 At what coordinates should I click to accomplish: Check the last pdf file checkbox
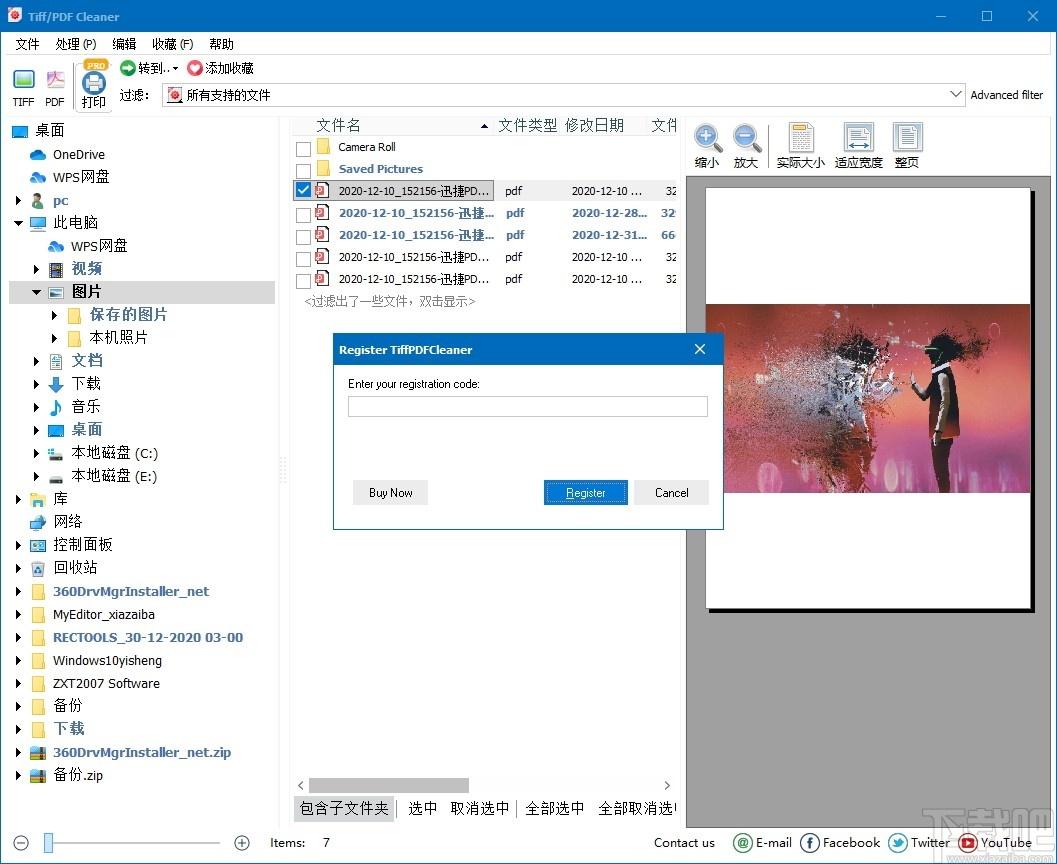click(x=303, y=280)
